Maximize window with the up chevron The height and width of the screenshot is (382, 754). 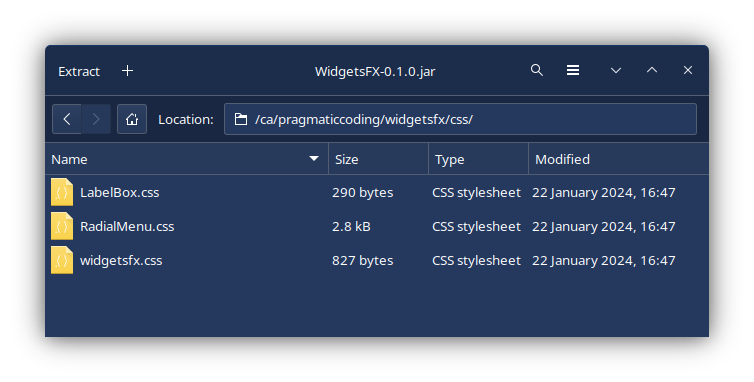point(652,70)
